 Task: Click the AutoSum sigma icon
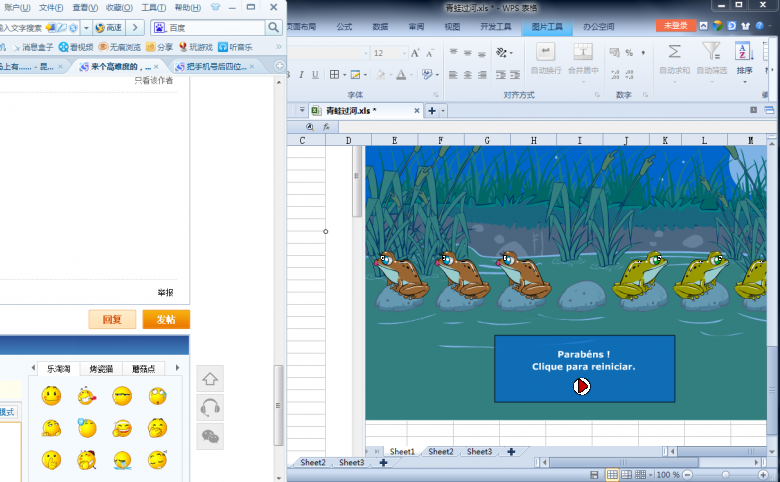[674, 51]
